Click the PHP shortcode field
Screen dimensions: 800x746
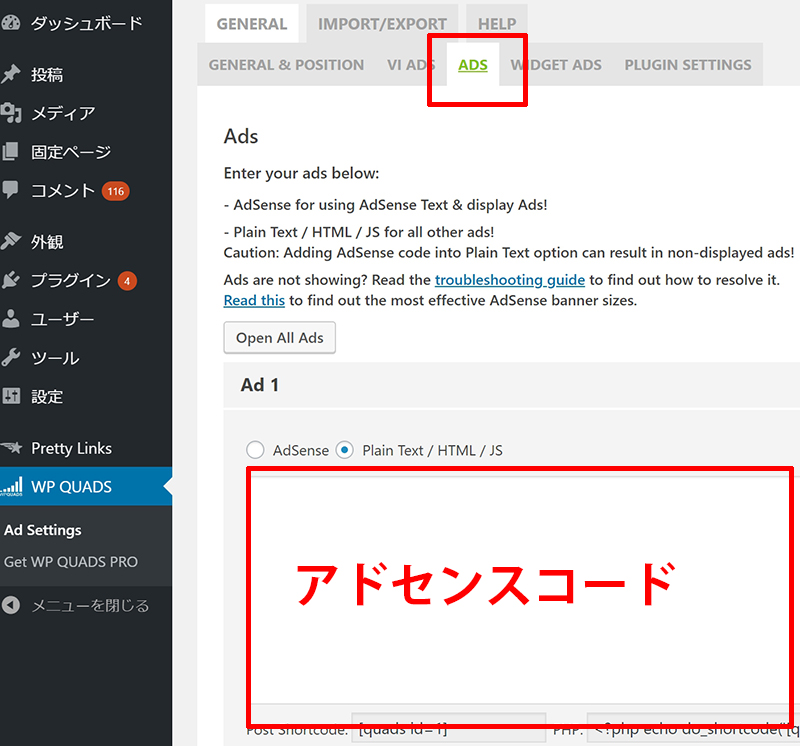click(x=693, y=729)
